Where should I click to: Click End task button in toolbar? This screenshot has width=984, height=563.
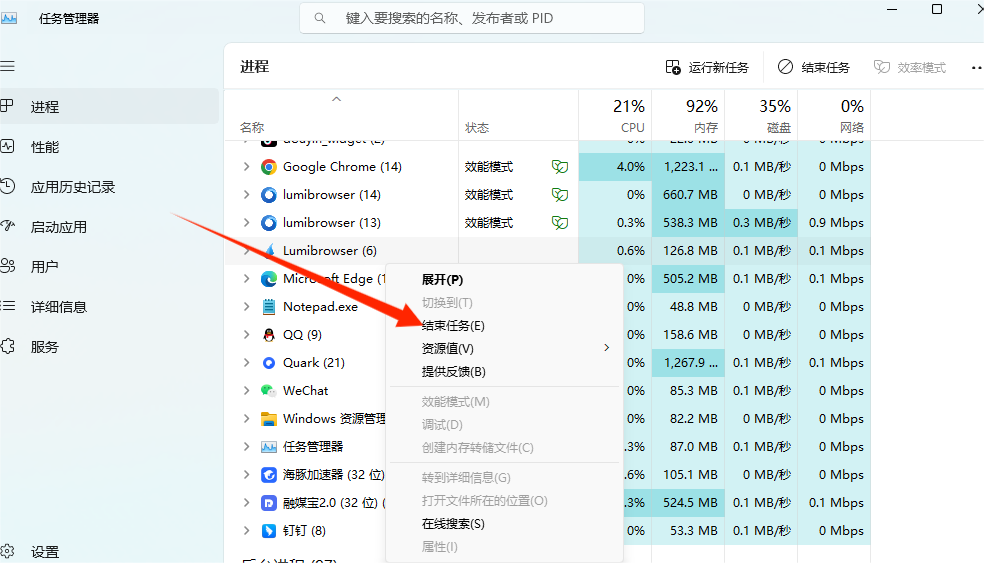click(x=813, y=67)
